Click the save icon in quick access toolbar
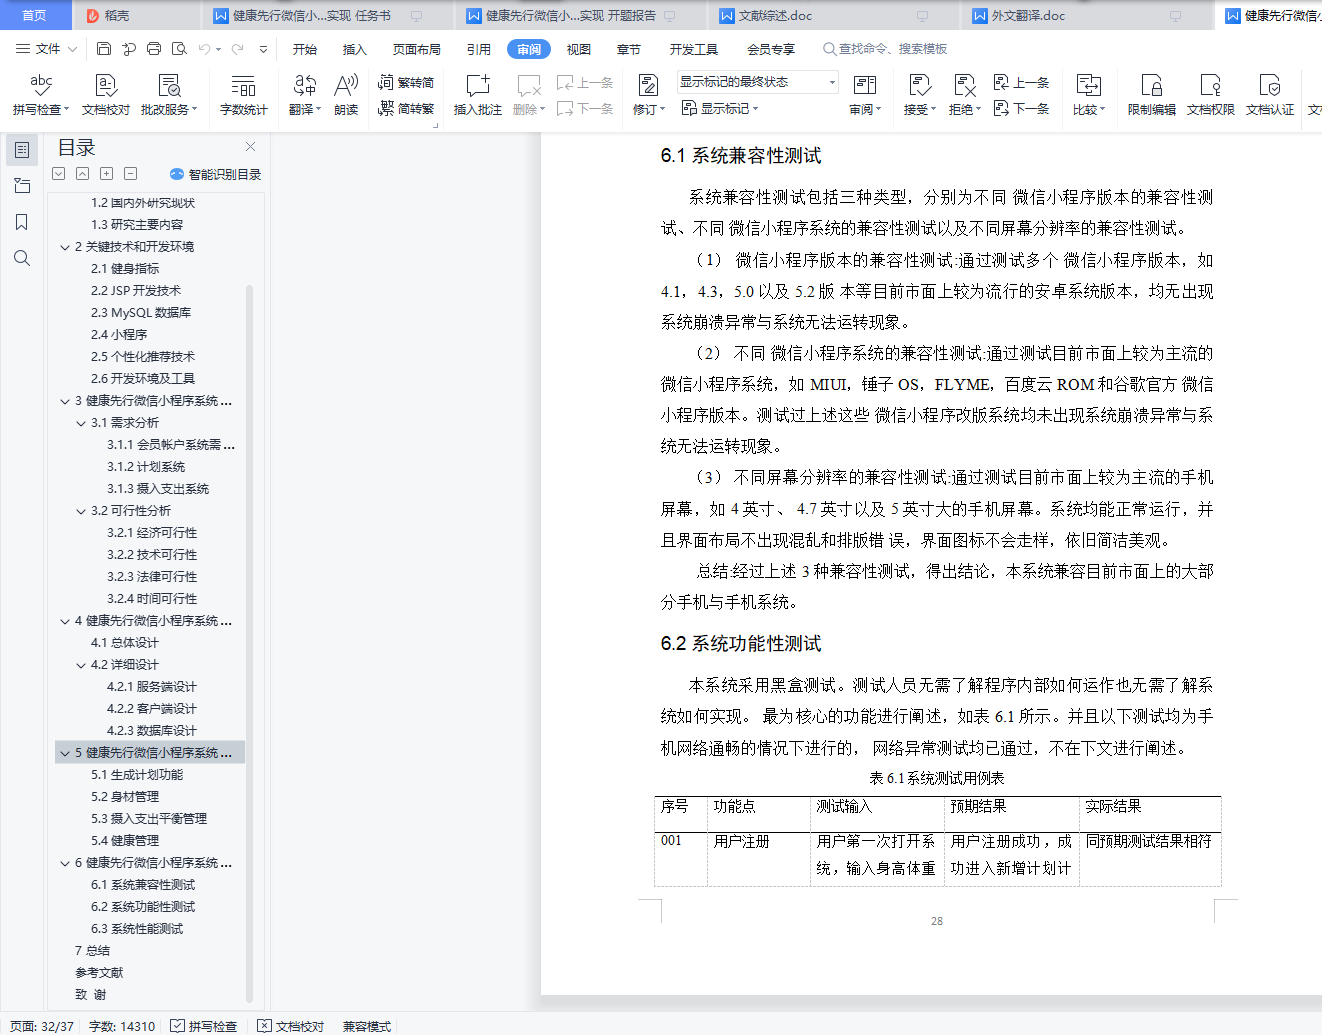The width and height of the screenshot is (1322, 1035). 104,49
